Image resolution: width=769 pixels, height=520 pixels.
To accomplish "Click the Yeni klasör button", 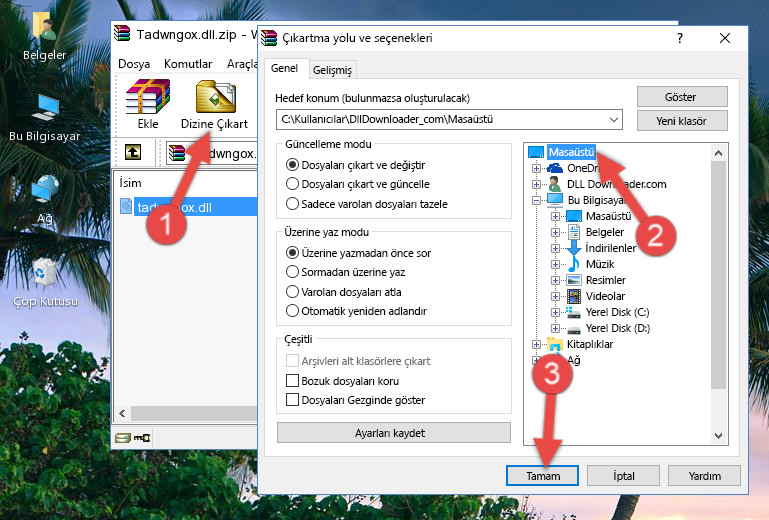I will (x=682, y=121).
